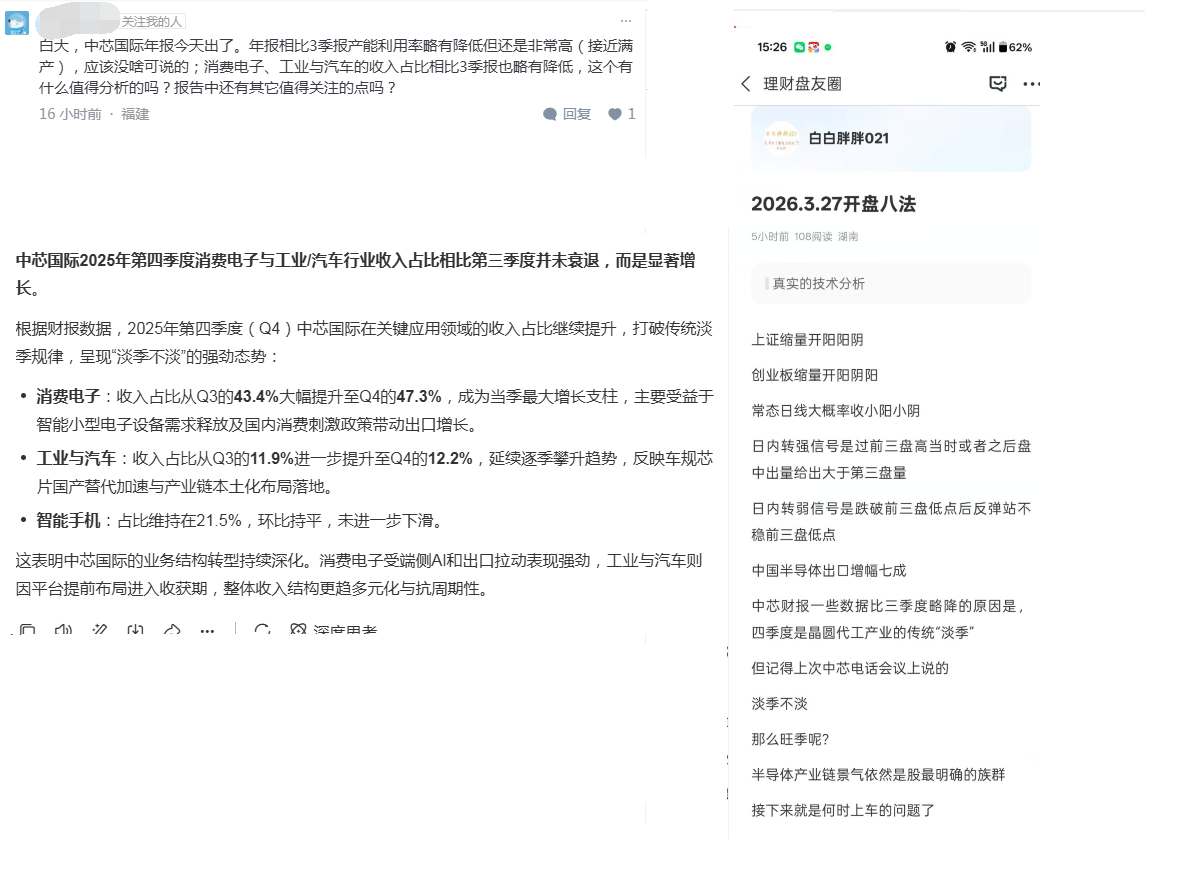Open the ellipsis menu on the comment post
The width and height of the screenshot is (1182, 893).
(x=626, y=21)
